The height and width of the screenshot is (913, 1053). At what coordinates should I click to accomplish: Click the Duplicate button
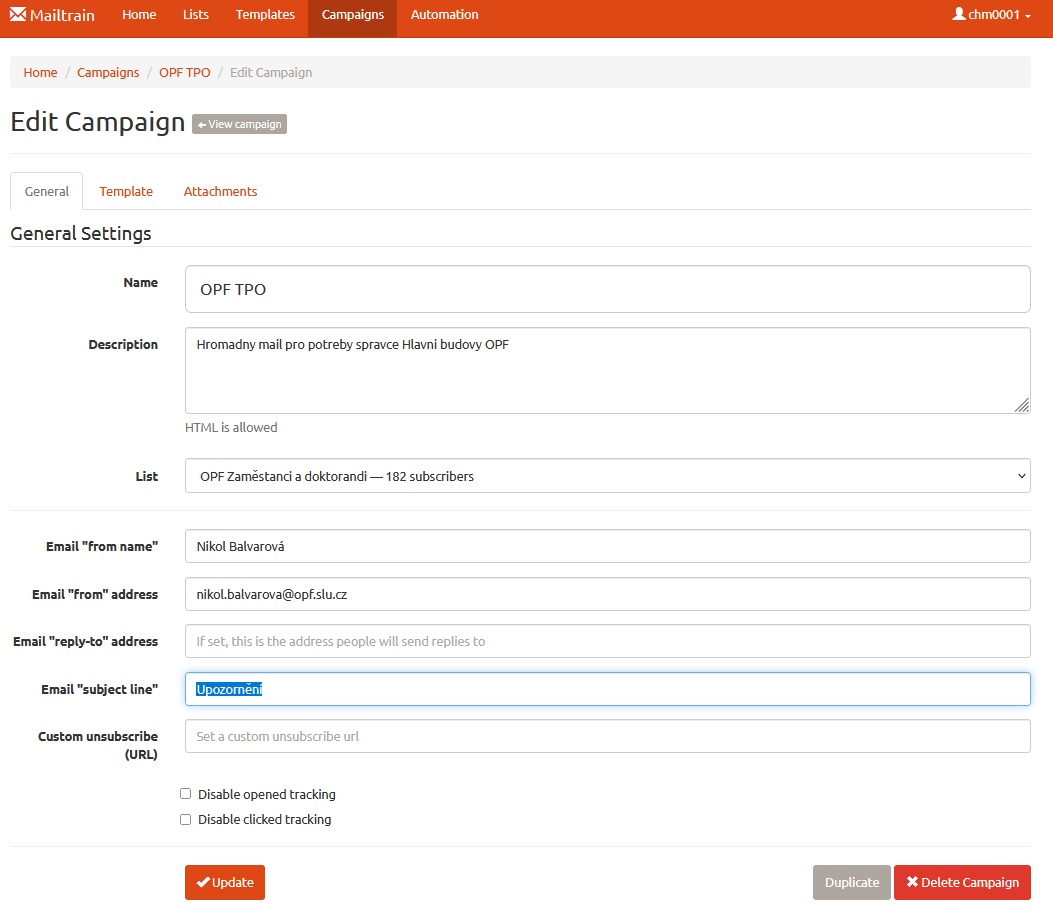(x=852, y=882)
